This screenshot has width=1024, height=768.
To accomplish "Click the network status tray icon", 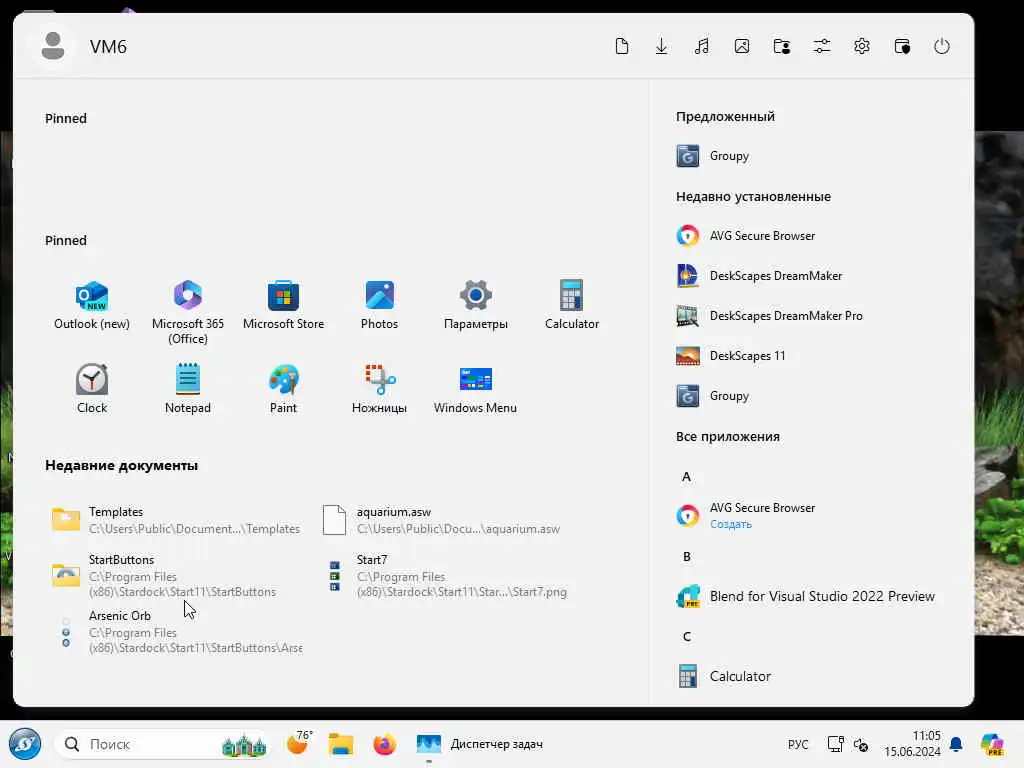I will click(835, 744).
